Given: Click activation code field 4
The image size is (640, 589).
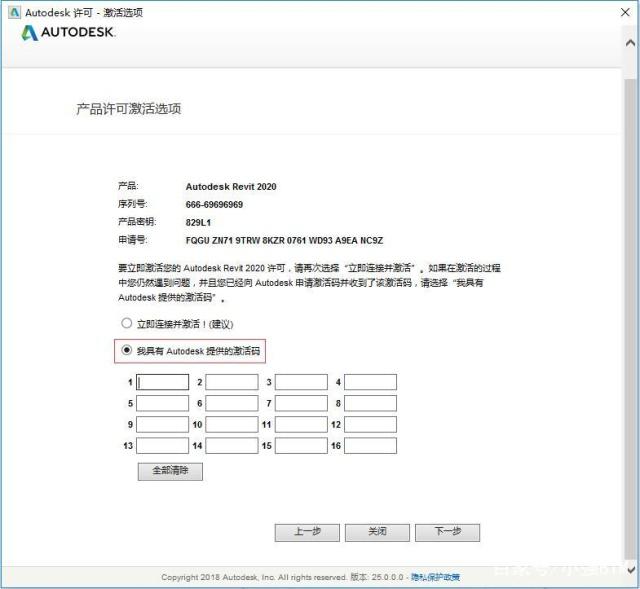Looking at the screenshot, I should pyautogui.click(x=370, y=382).
